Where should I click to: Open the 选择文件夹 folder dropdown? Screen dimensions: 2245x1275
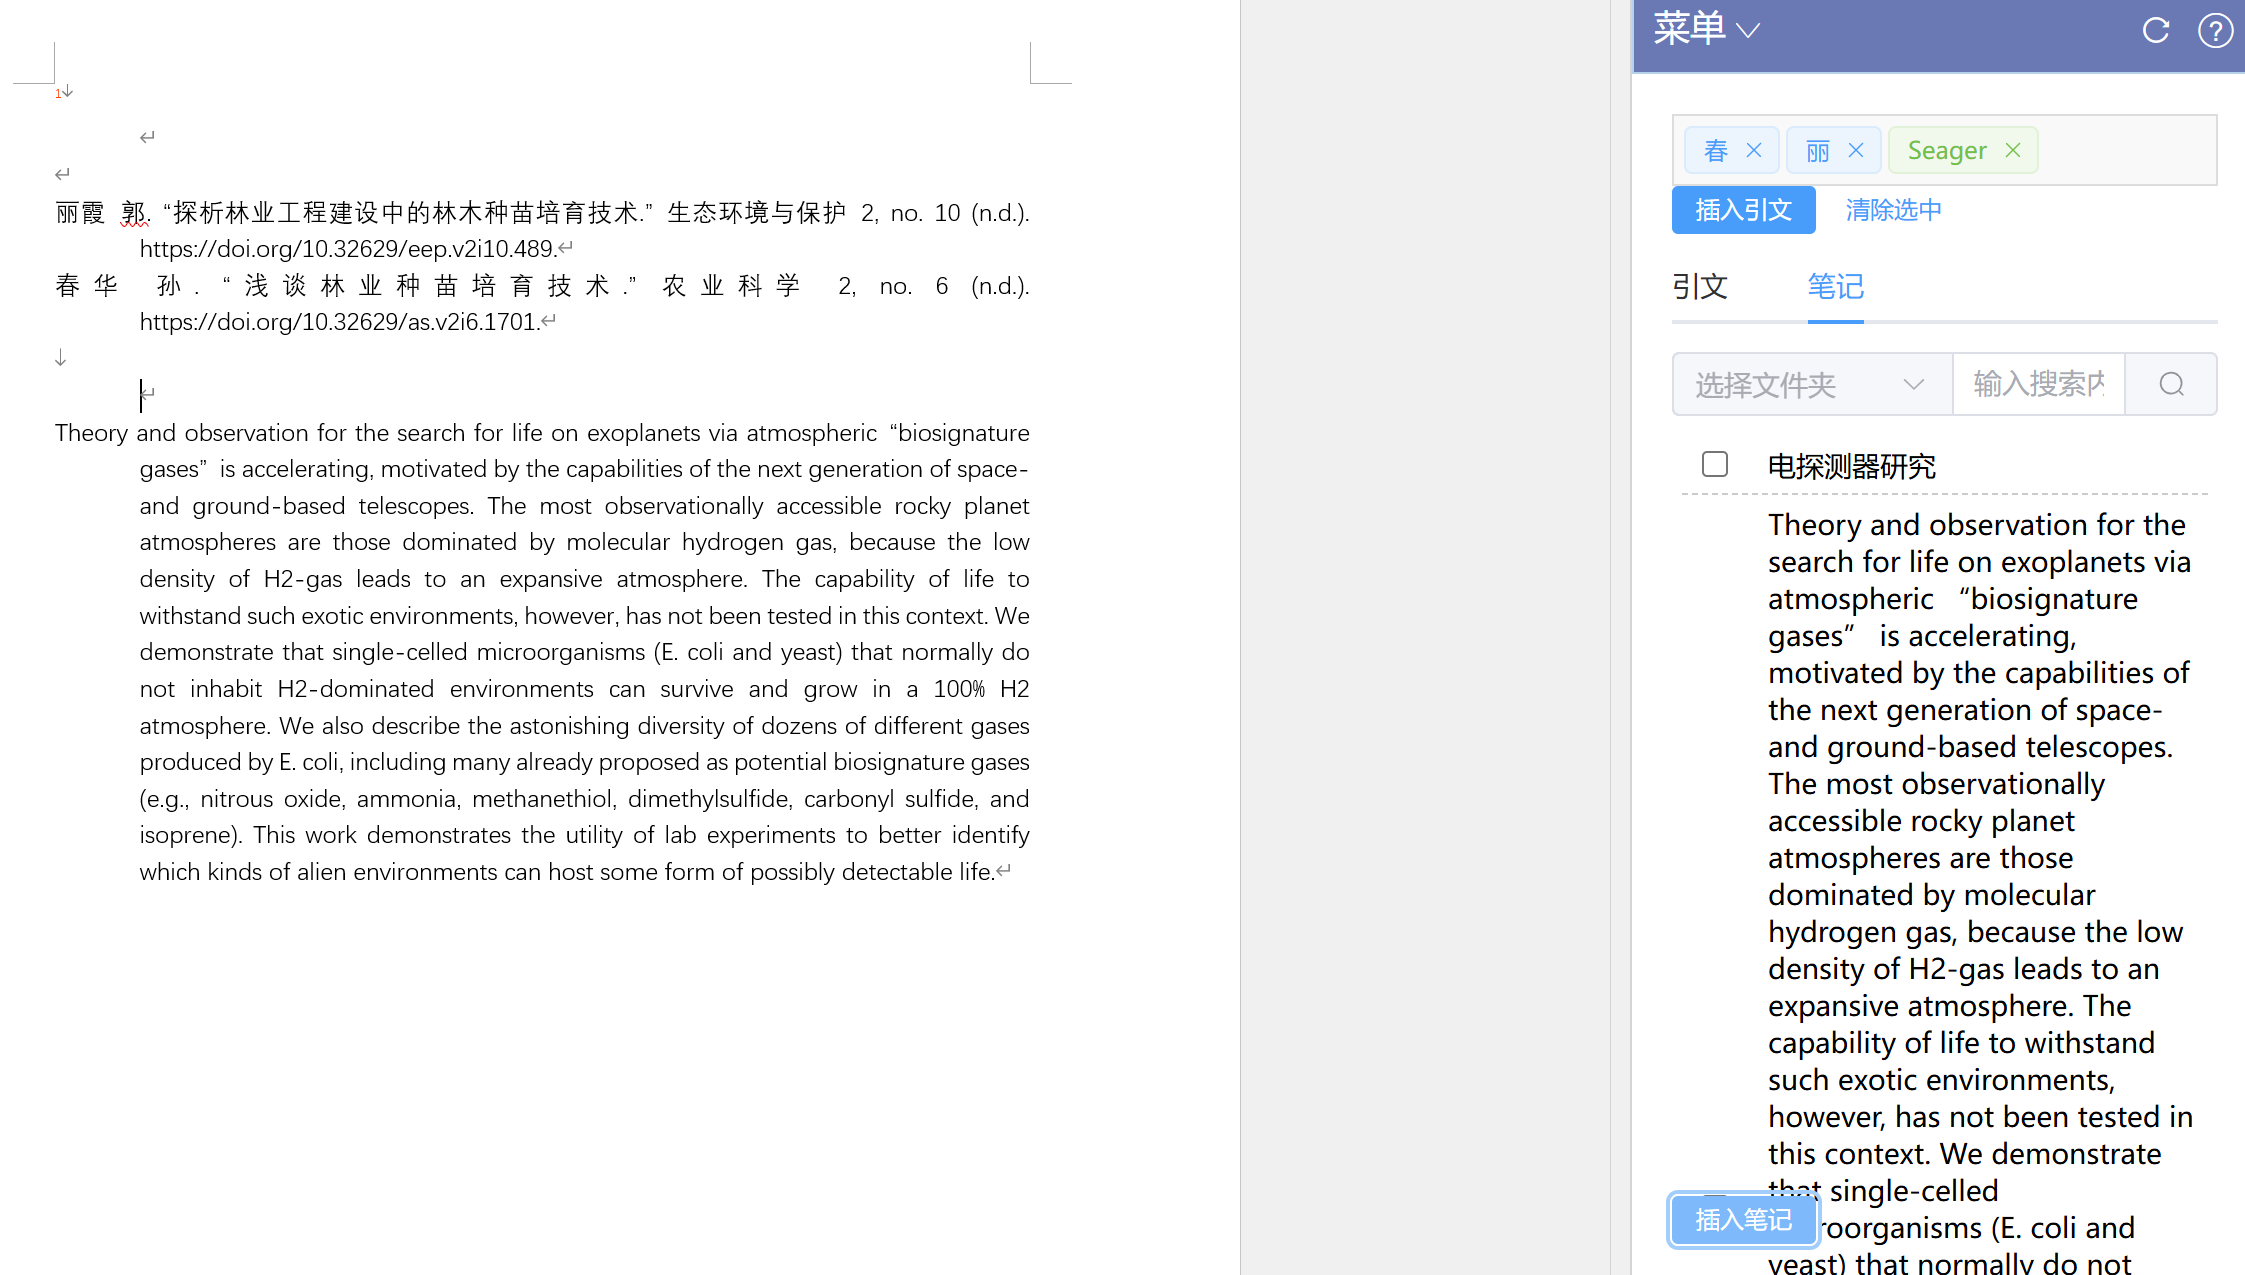coord(1812,384)
